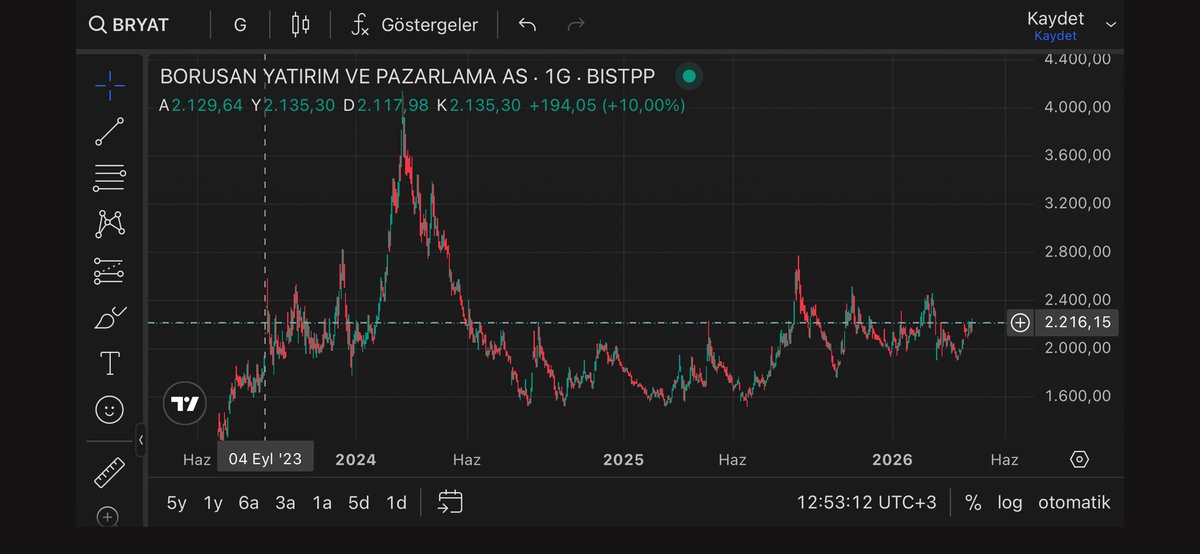Click the 2026 time axis label
Screen dimensions: 1200x554
pos(892,460)
